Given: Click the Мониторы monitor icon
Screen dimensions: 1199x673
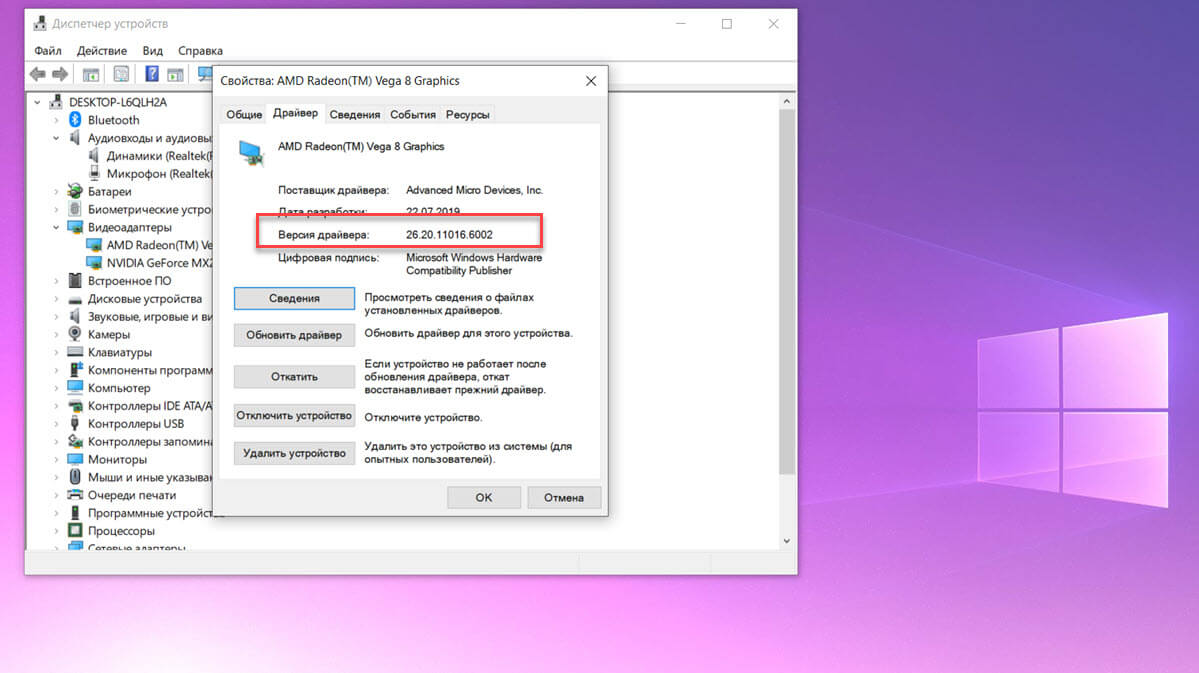Looking at the screenshot, I should [75, 459].
